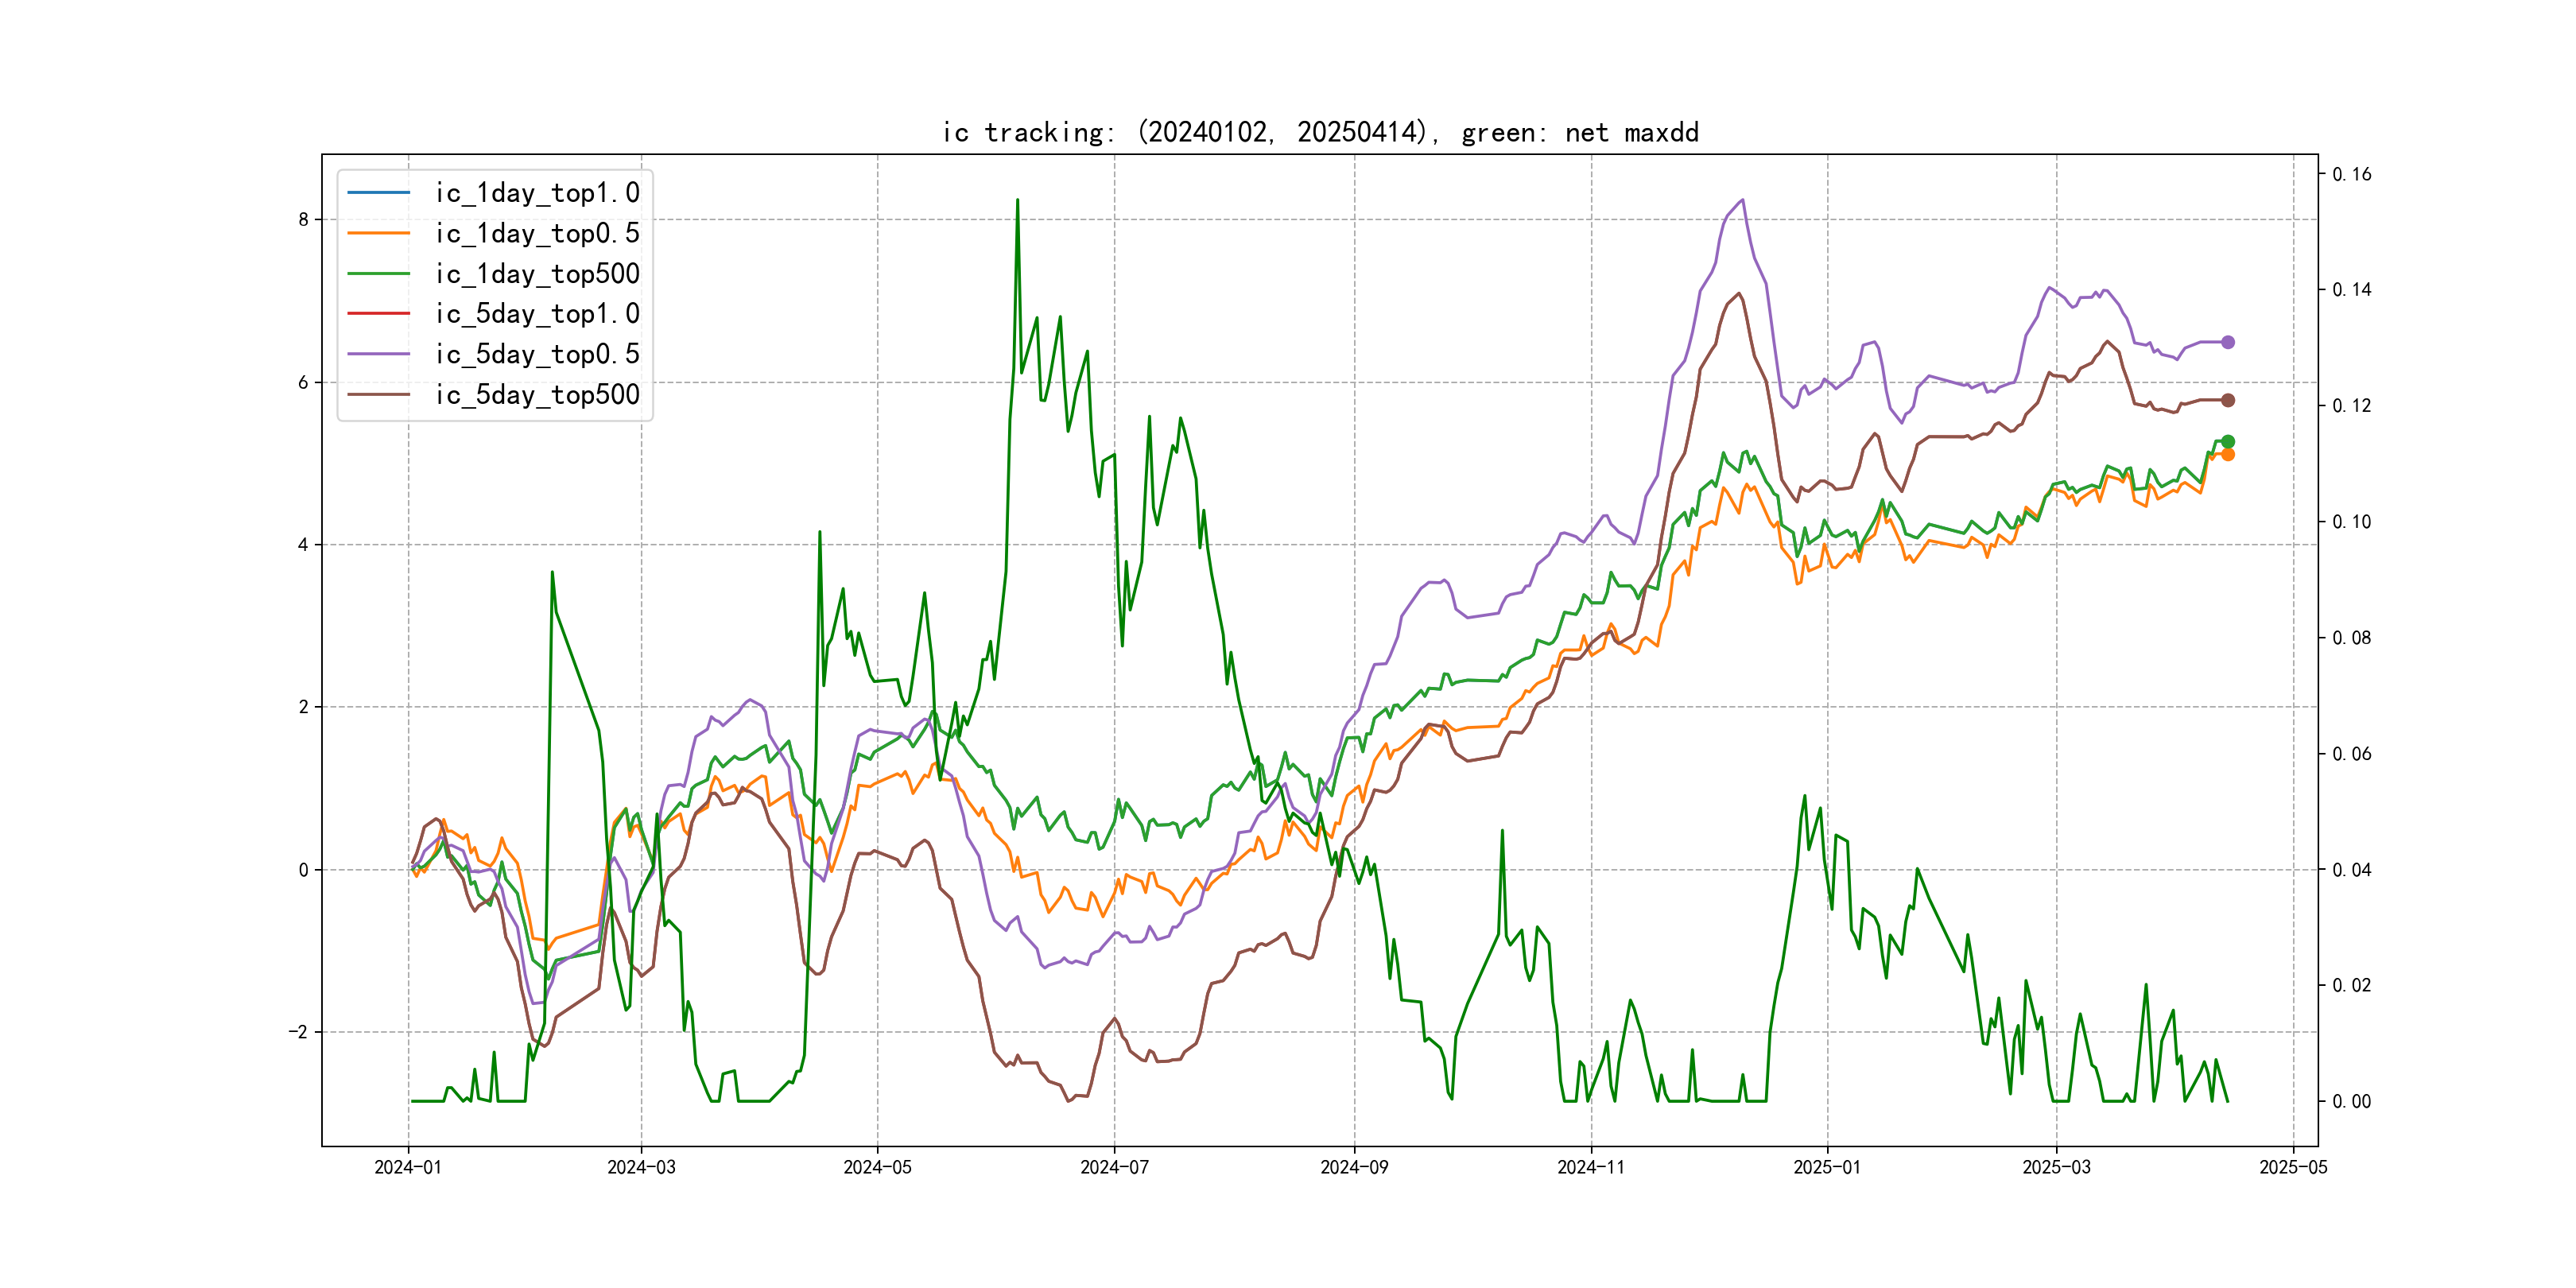Click the 2024-07 x-axis tick label
The image size is (2576, 1288).
point(1114,1167)
